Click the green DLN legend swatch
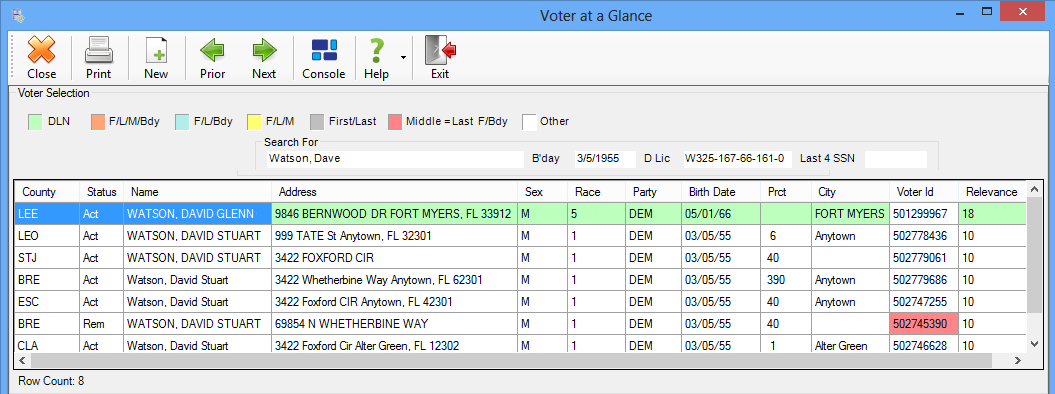 pos(36,122)
